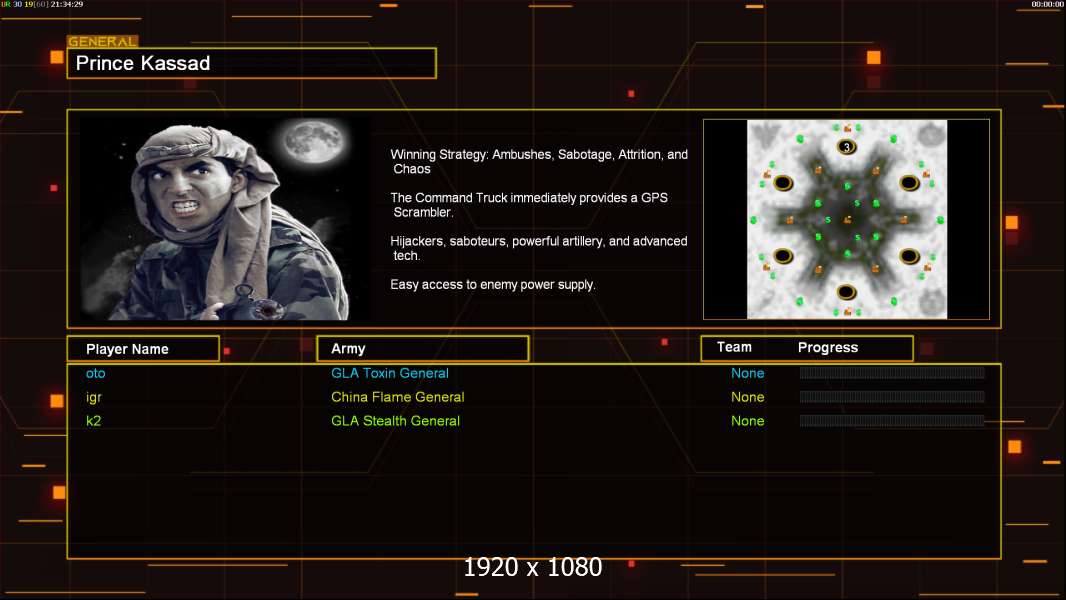
Task: Click the Winning Strategy description text
Action: click(x=539, y=162)
